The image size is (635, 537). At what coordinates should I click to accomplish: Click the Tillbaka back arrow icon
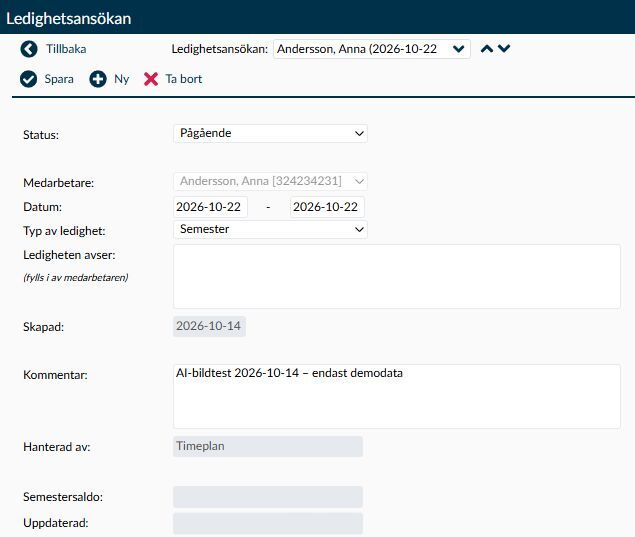tap(29, 49)
